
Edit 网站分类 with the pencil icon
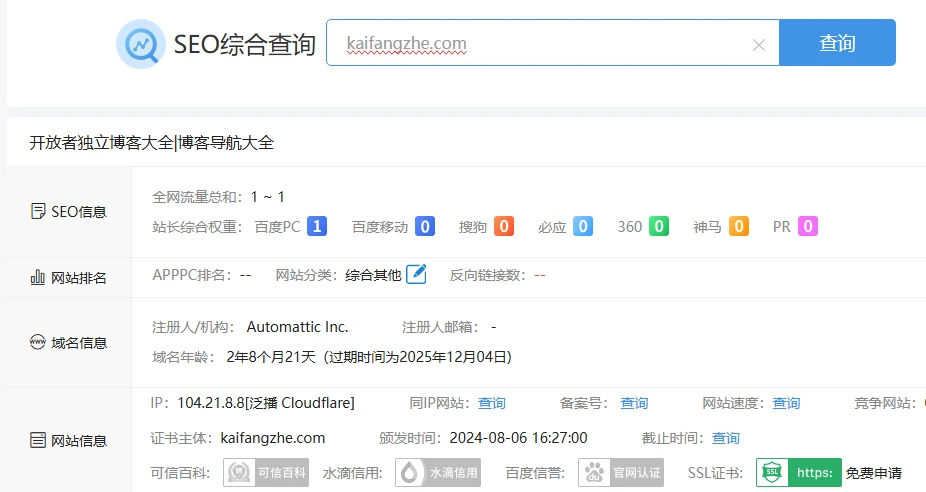(416, 274)
